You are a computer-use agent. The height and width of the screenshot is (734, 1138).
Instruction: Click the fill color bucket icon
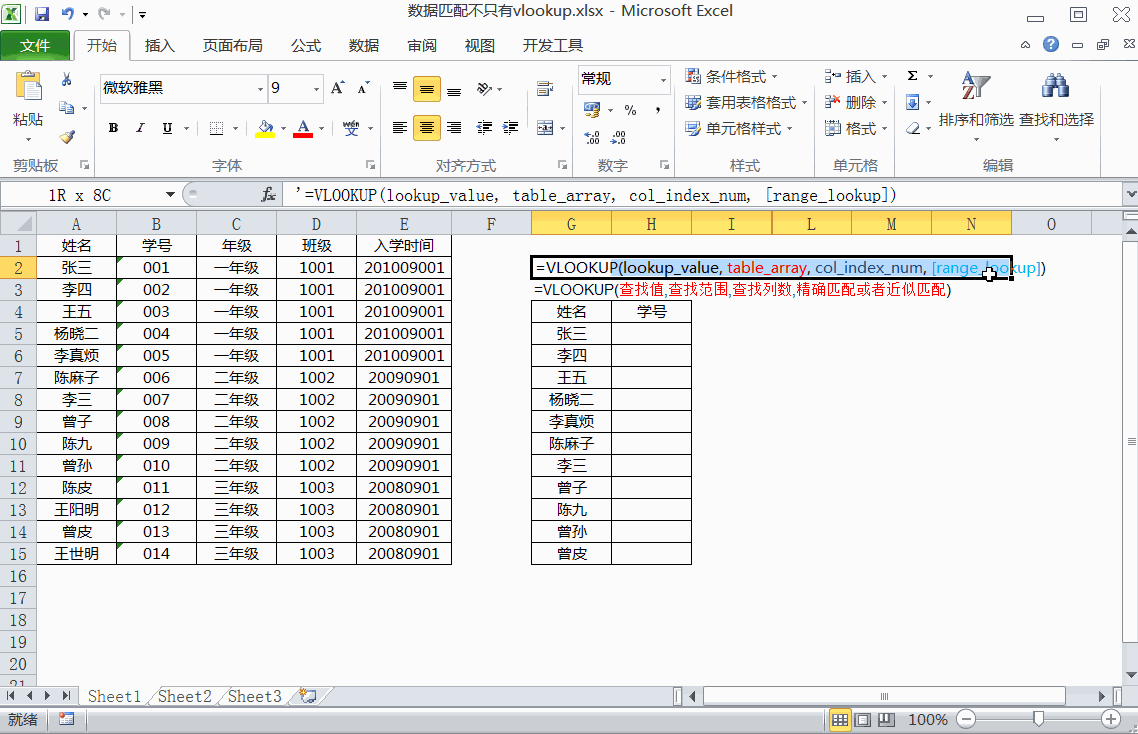266,129
